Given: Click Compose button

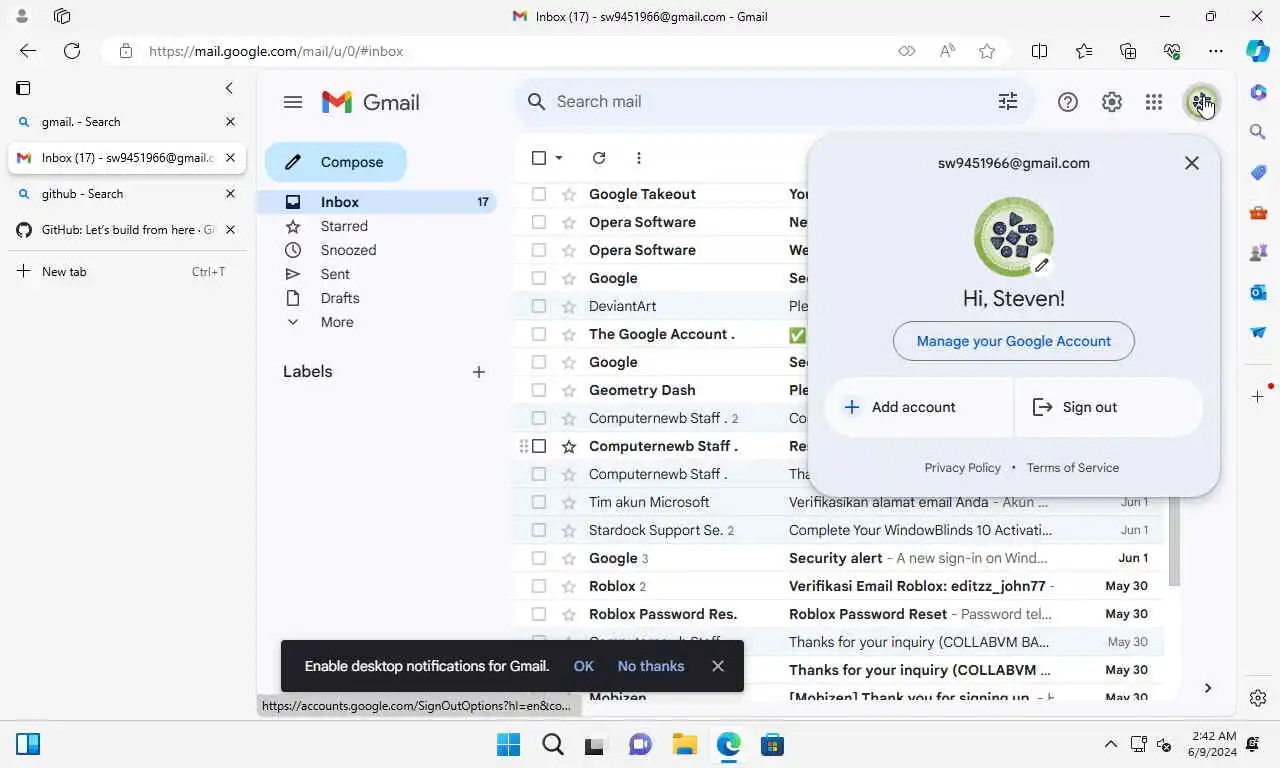Looking at the screenshot, I should [x=336, y=162].
